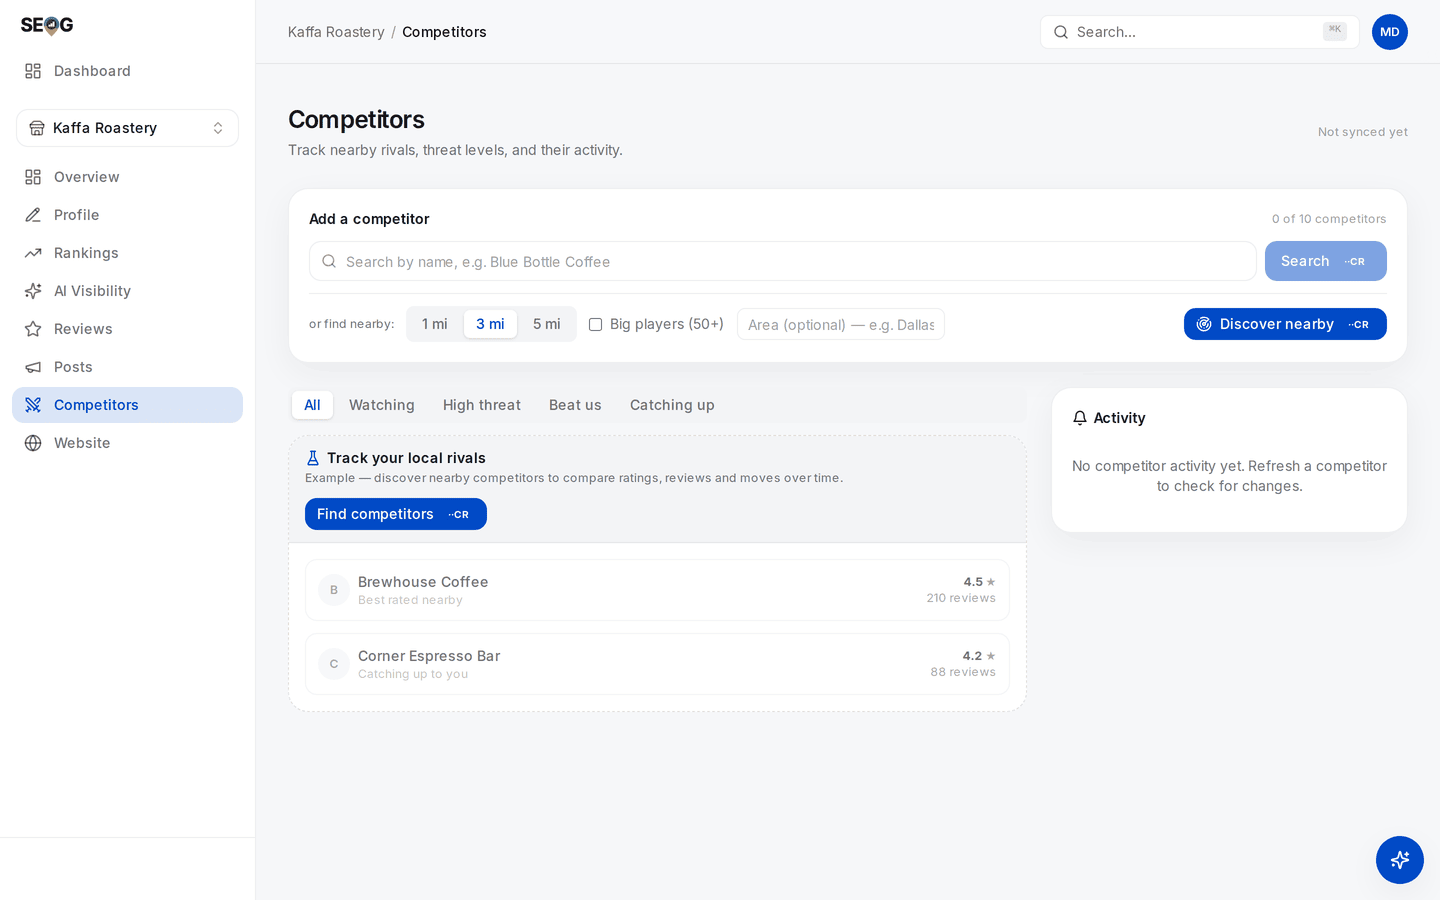Click Kaffa Roastery breadcrumb link
The height and width of the screenshot is (900, 1440).
[336, 32]
